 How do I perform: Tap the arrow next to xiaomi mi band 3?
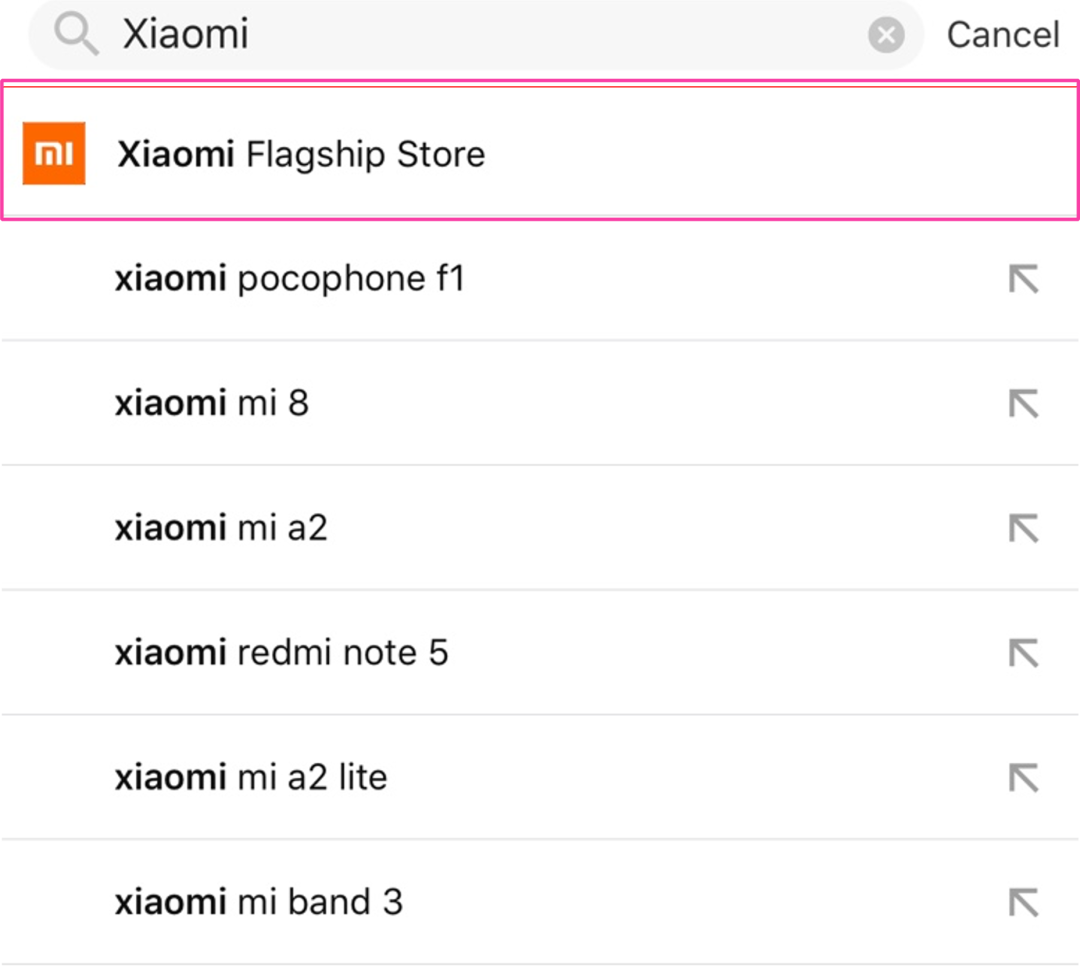point(1023,902)
